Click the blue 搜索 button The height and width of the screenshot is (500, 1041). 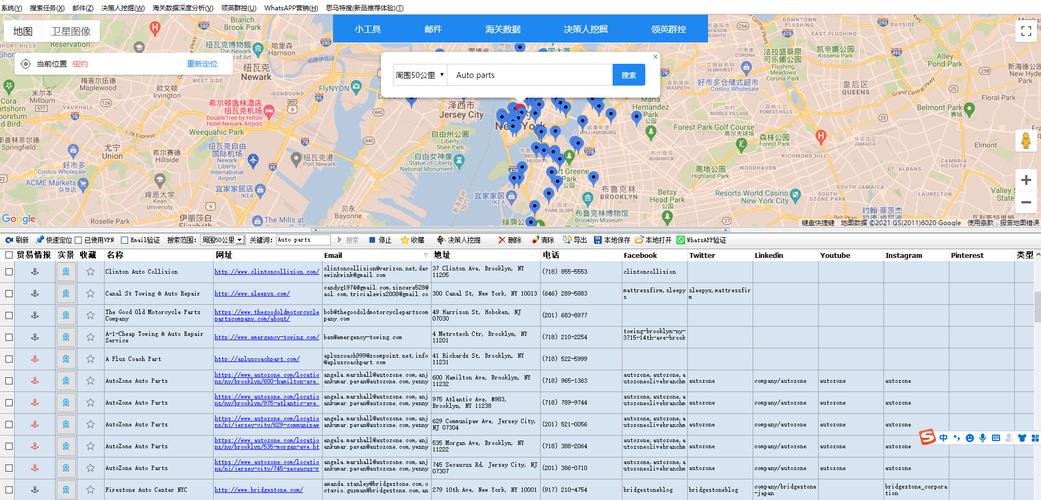point(628,75)
